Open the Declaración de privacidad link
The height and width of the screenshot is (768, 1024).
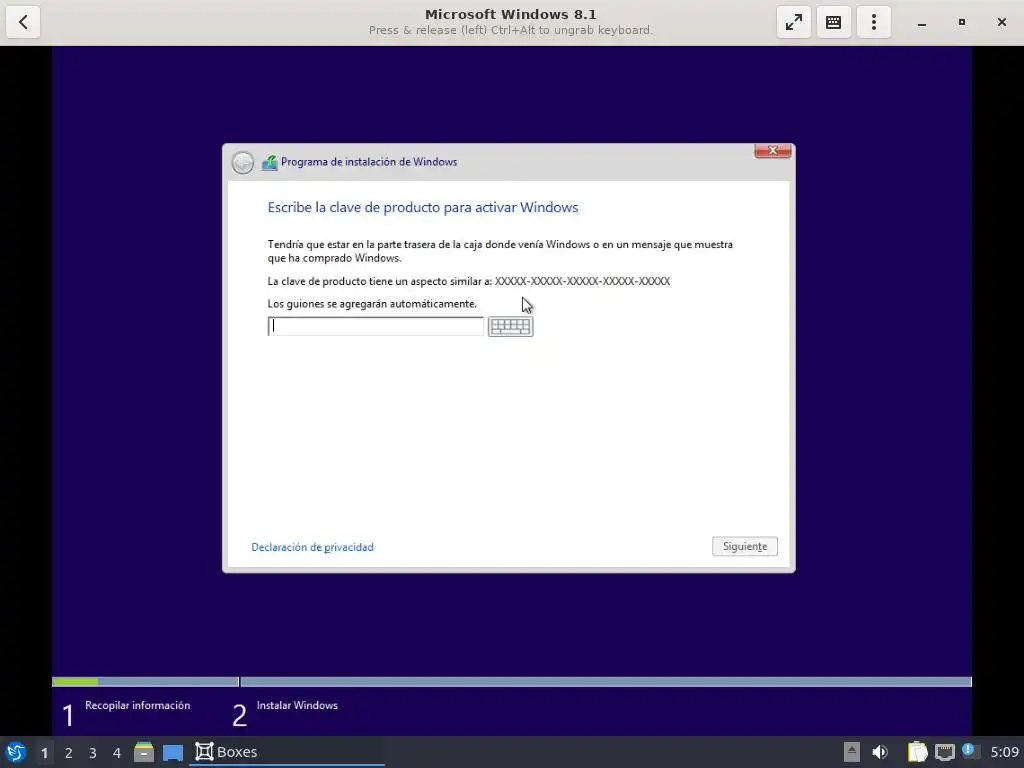pyautogui.click(x=312, y=547)
